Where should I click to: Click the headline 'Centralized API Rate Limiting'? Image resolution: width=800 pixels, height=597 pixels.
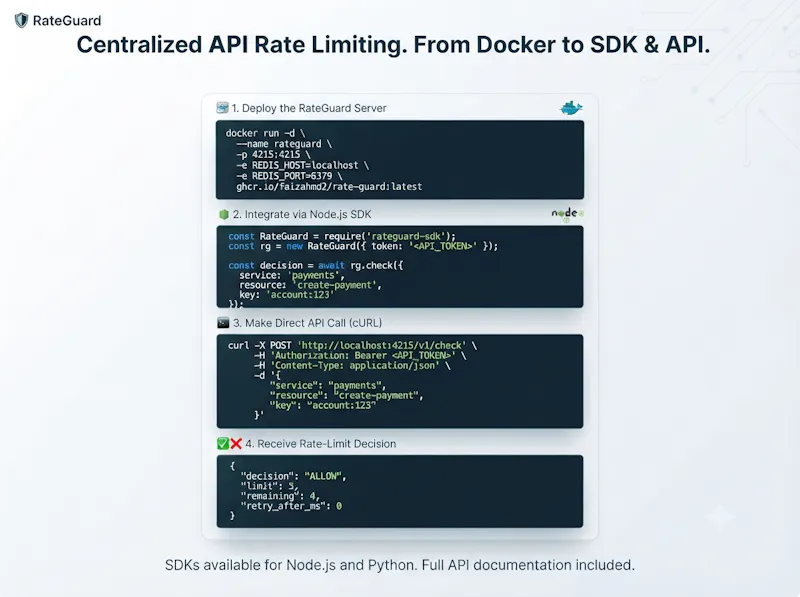coord(242,45)
